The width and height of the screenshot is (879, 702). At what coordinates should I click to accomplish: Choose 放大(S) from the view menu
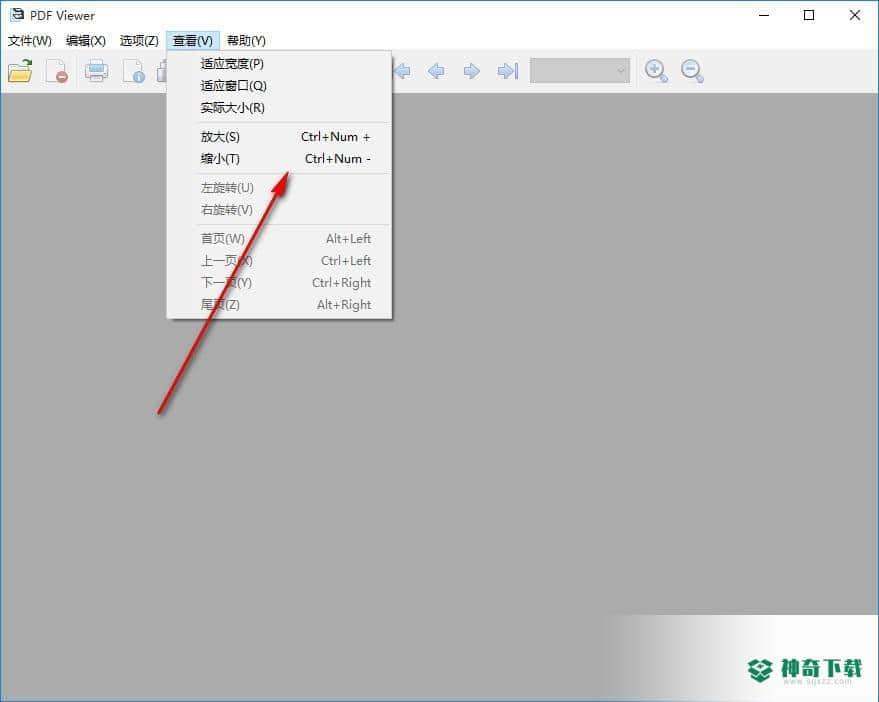click(x=279, y=137)
